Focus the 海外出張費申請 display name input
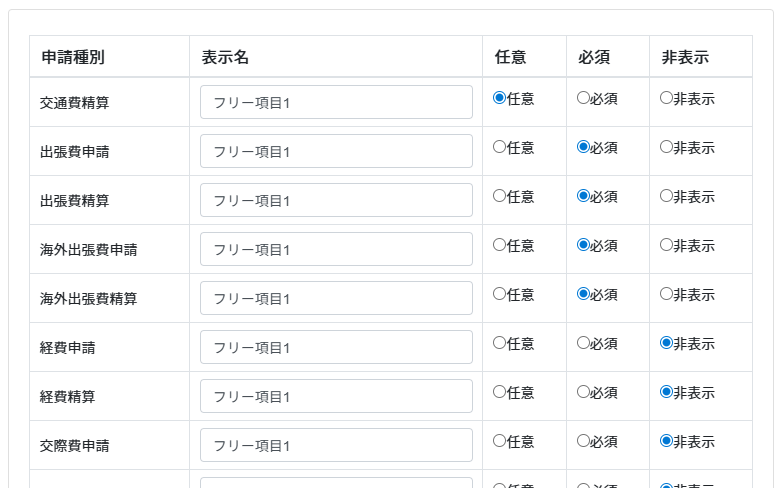The image size is (784, 498). pyautogui.click(x=336, y=249)
